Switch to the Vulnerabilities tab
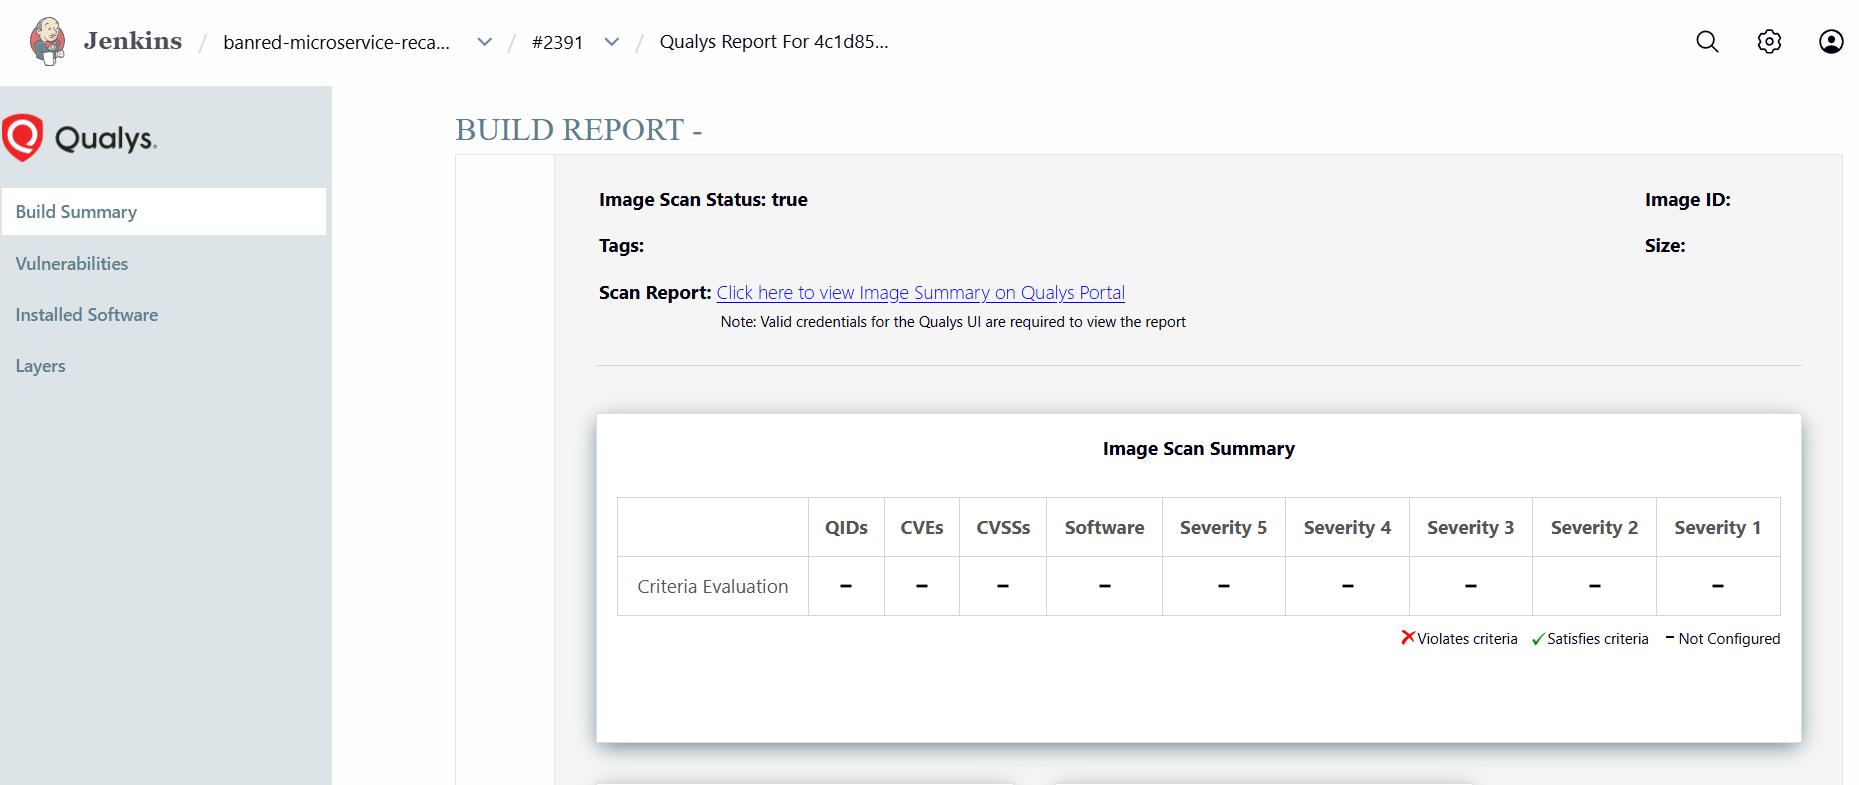 [x=72, y=264]
